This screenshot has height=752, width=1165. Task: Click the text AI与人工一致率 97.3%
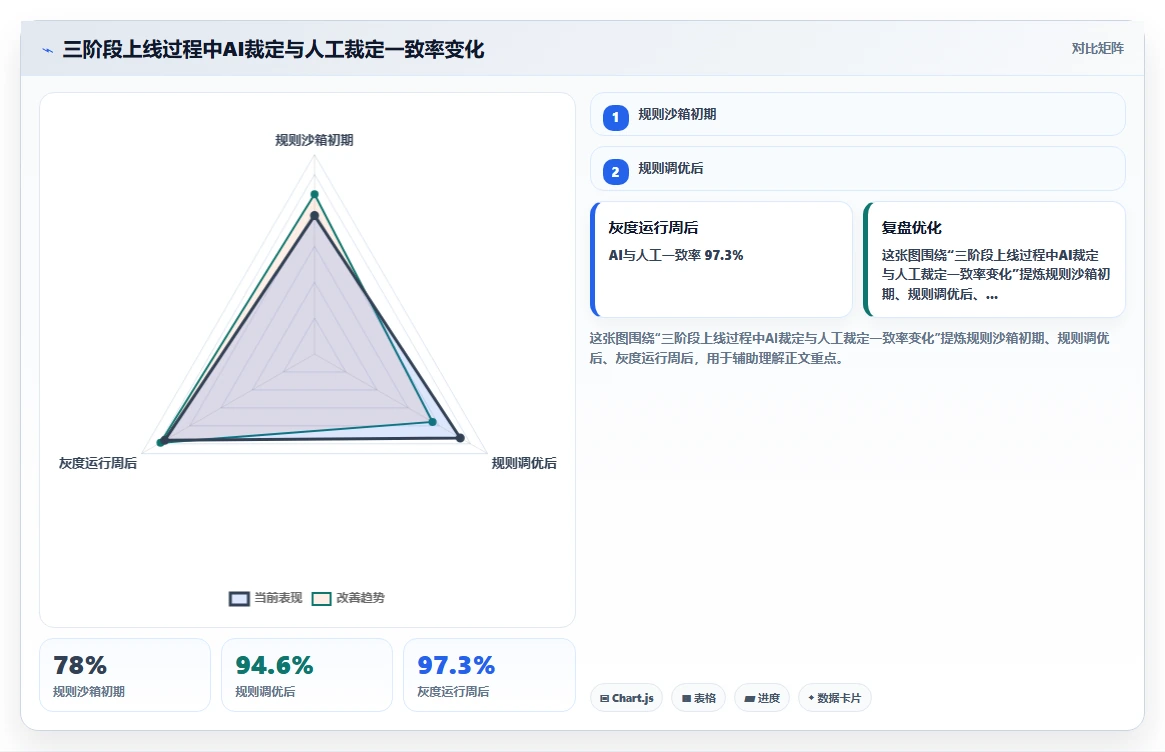tap(675, 255)
